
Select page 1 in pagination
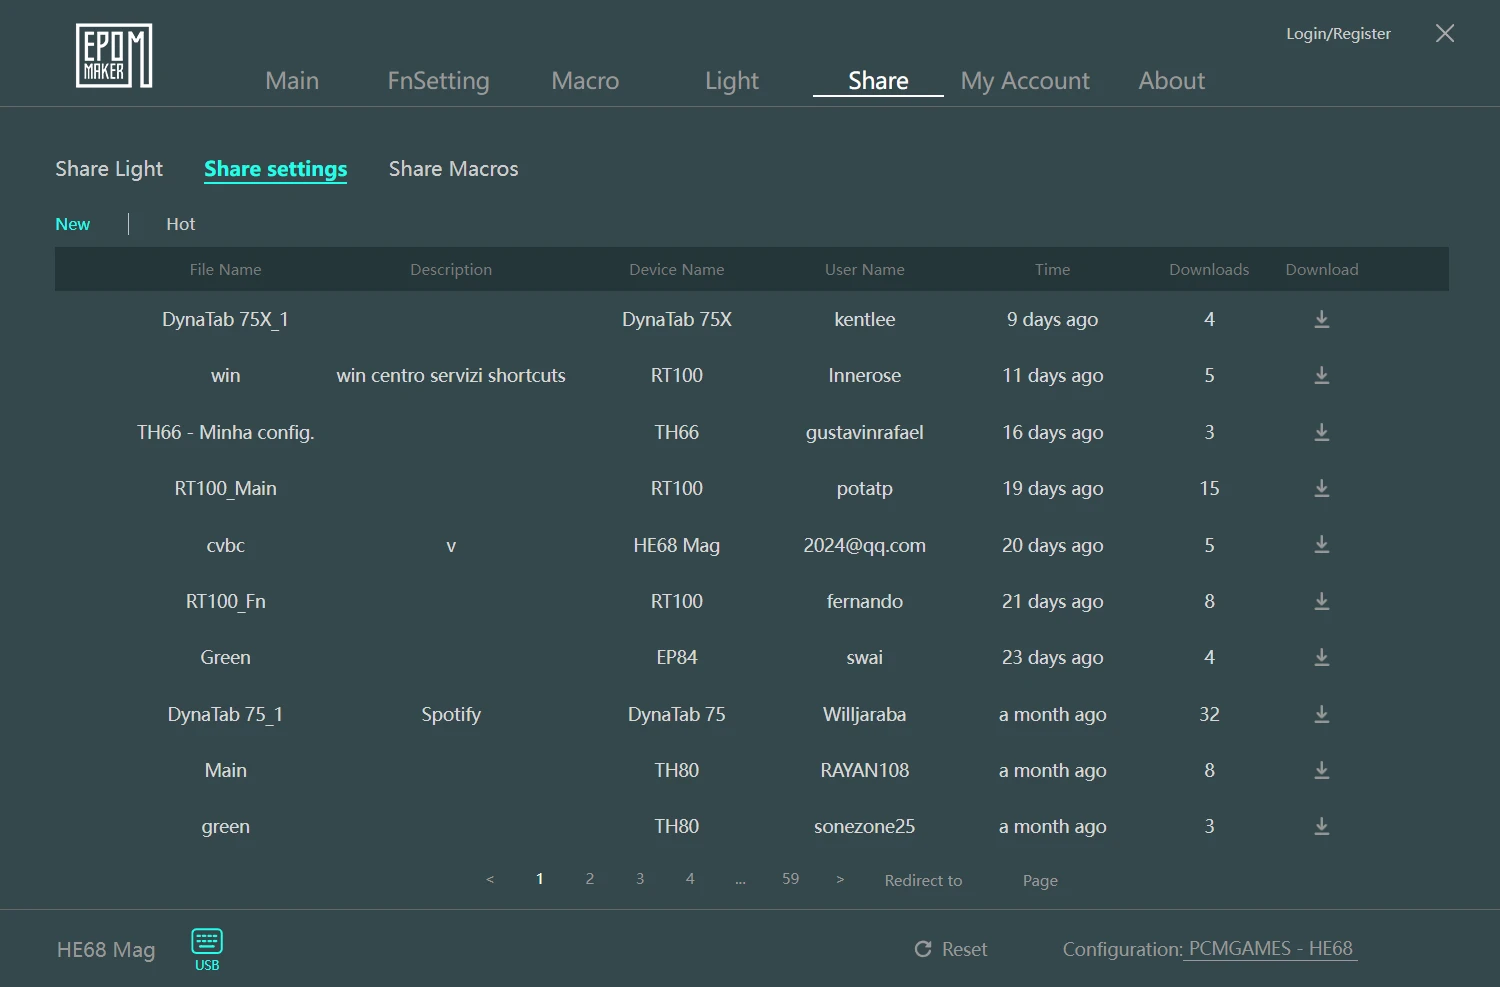pos(540,879)
